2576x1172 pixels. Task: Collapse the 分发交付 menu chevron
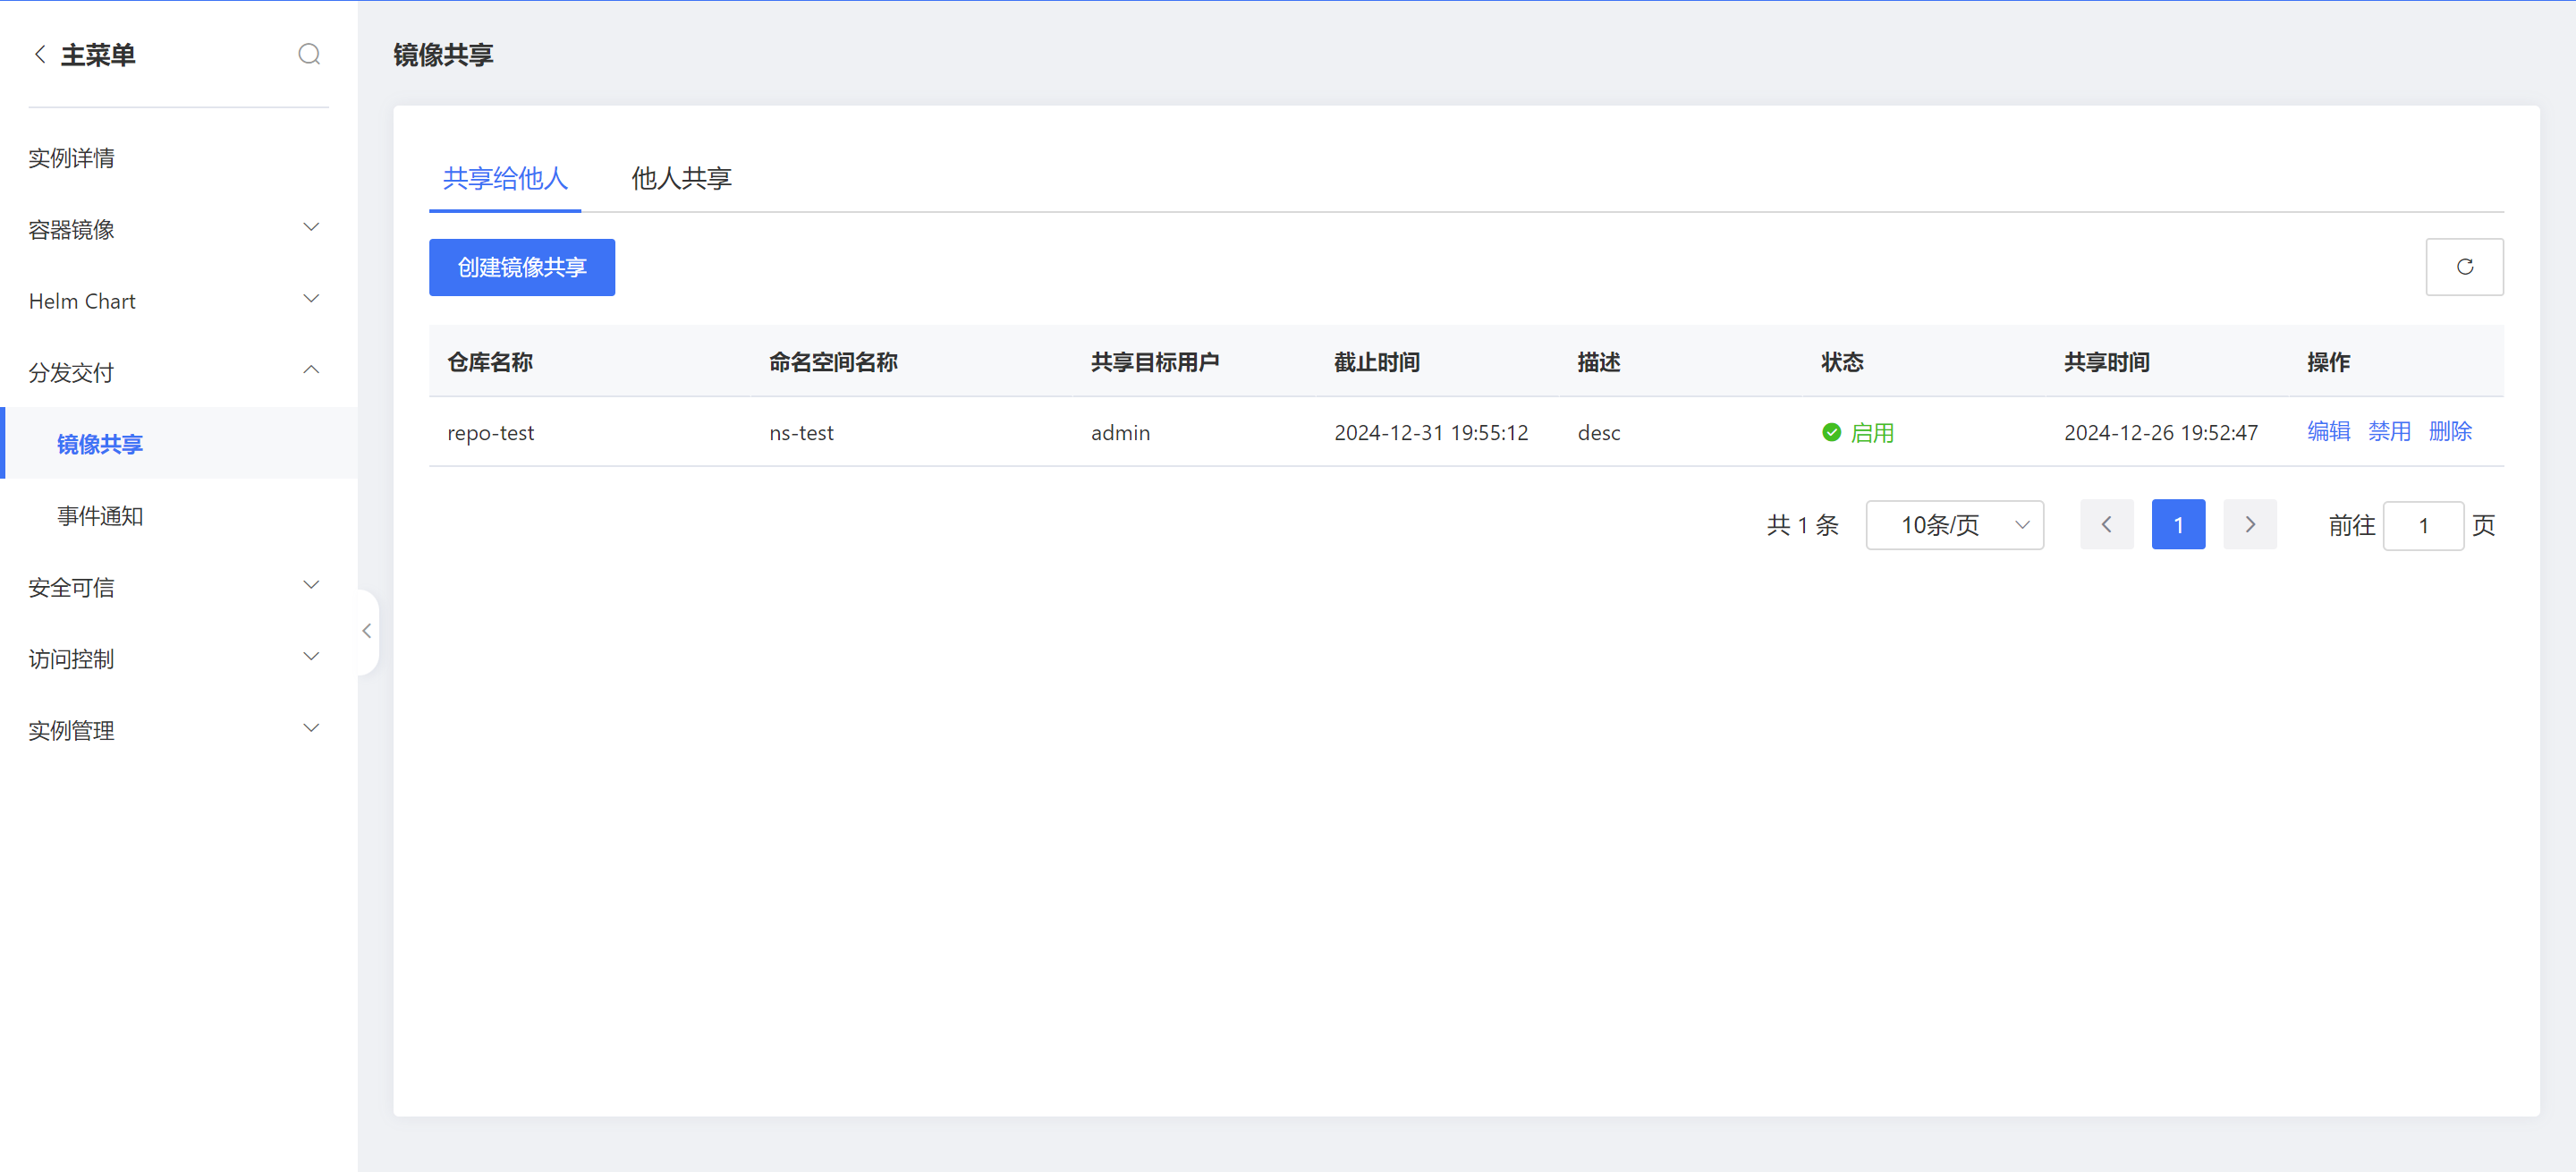pyautogui.click(x=311, y=371)
